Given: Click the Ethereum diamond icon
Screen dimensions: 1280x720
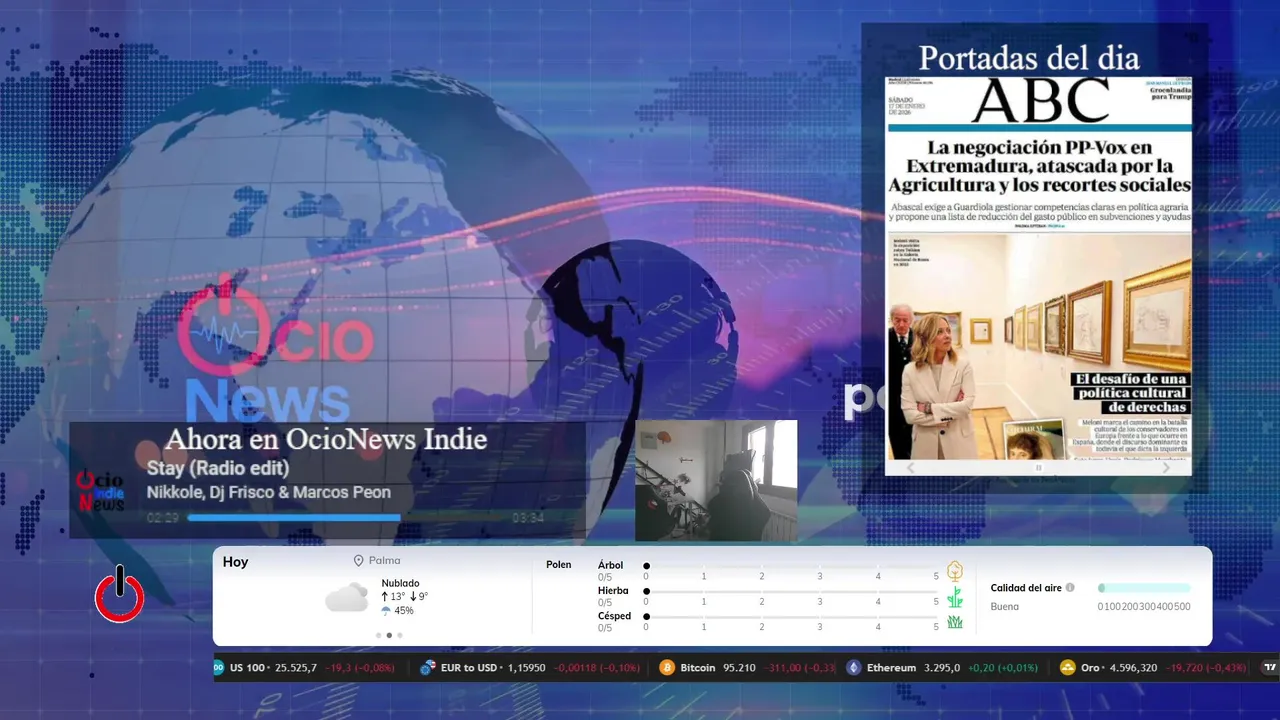Looking at the screenshot, I should coord(853,668).
